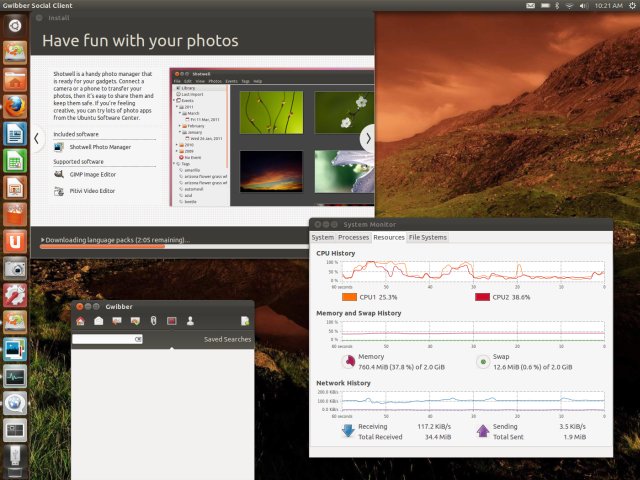This screenshot has height=480, width=640.
Task: Click the Total Received 34.4 MiB value
Action: click(438, 437)
